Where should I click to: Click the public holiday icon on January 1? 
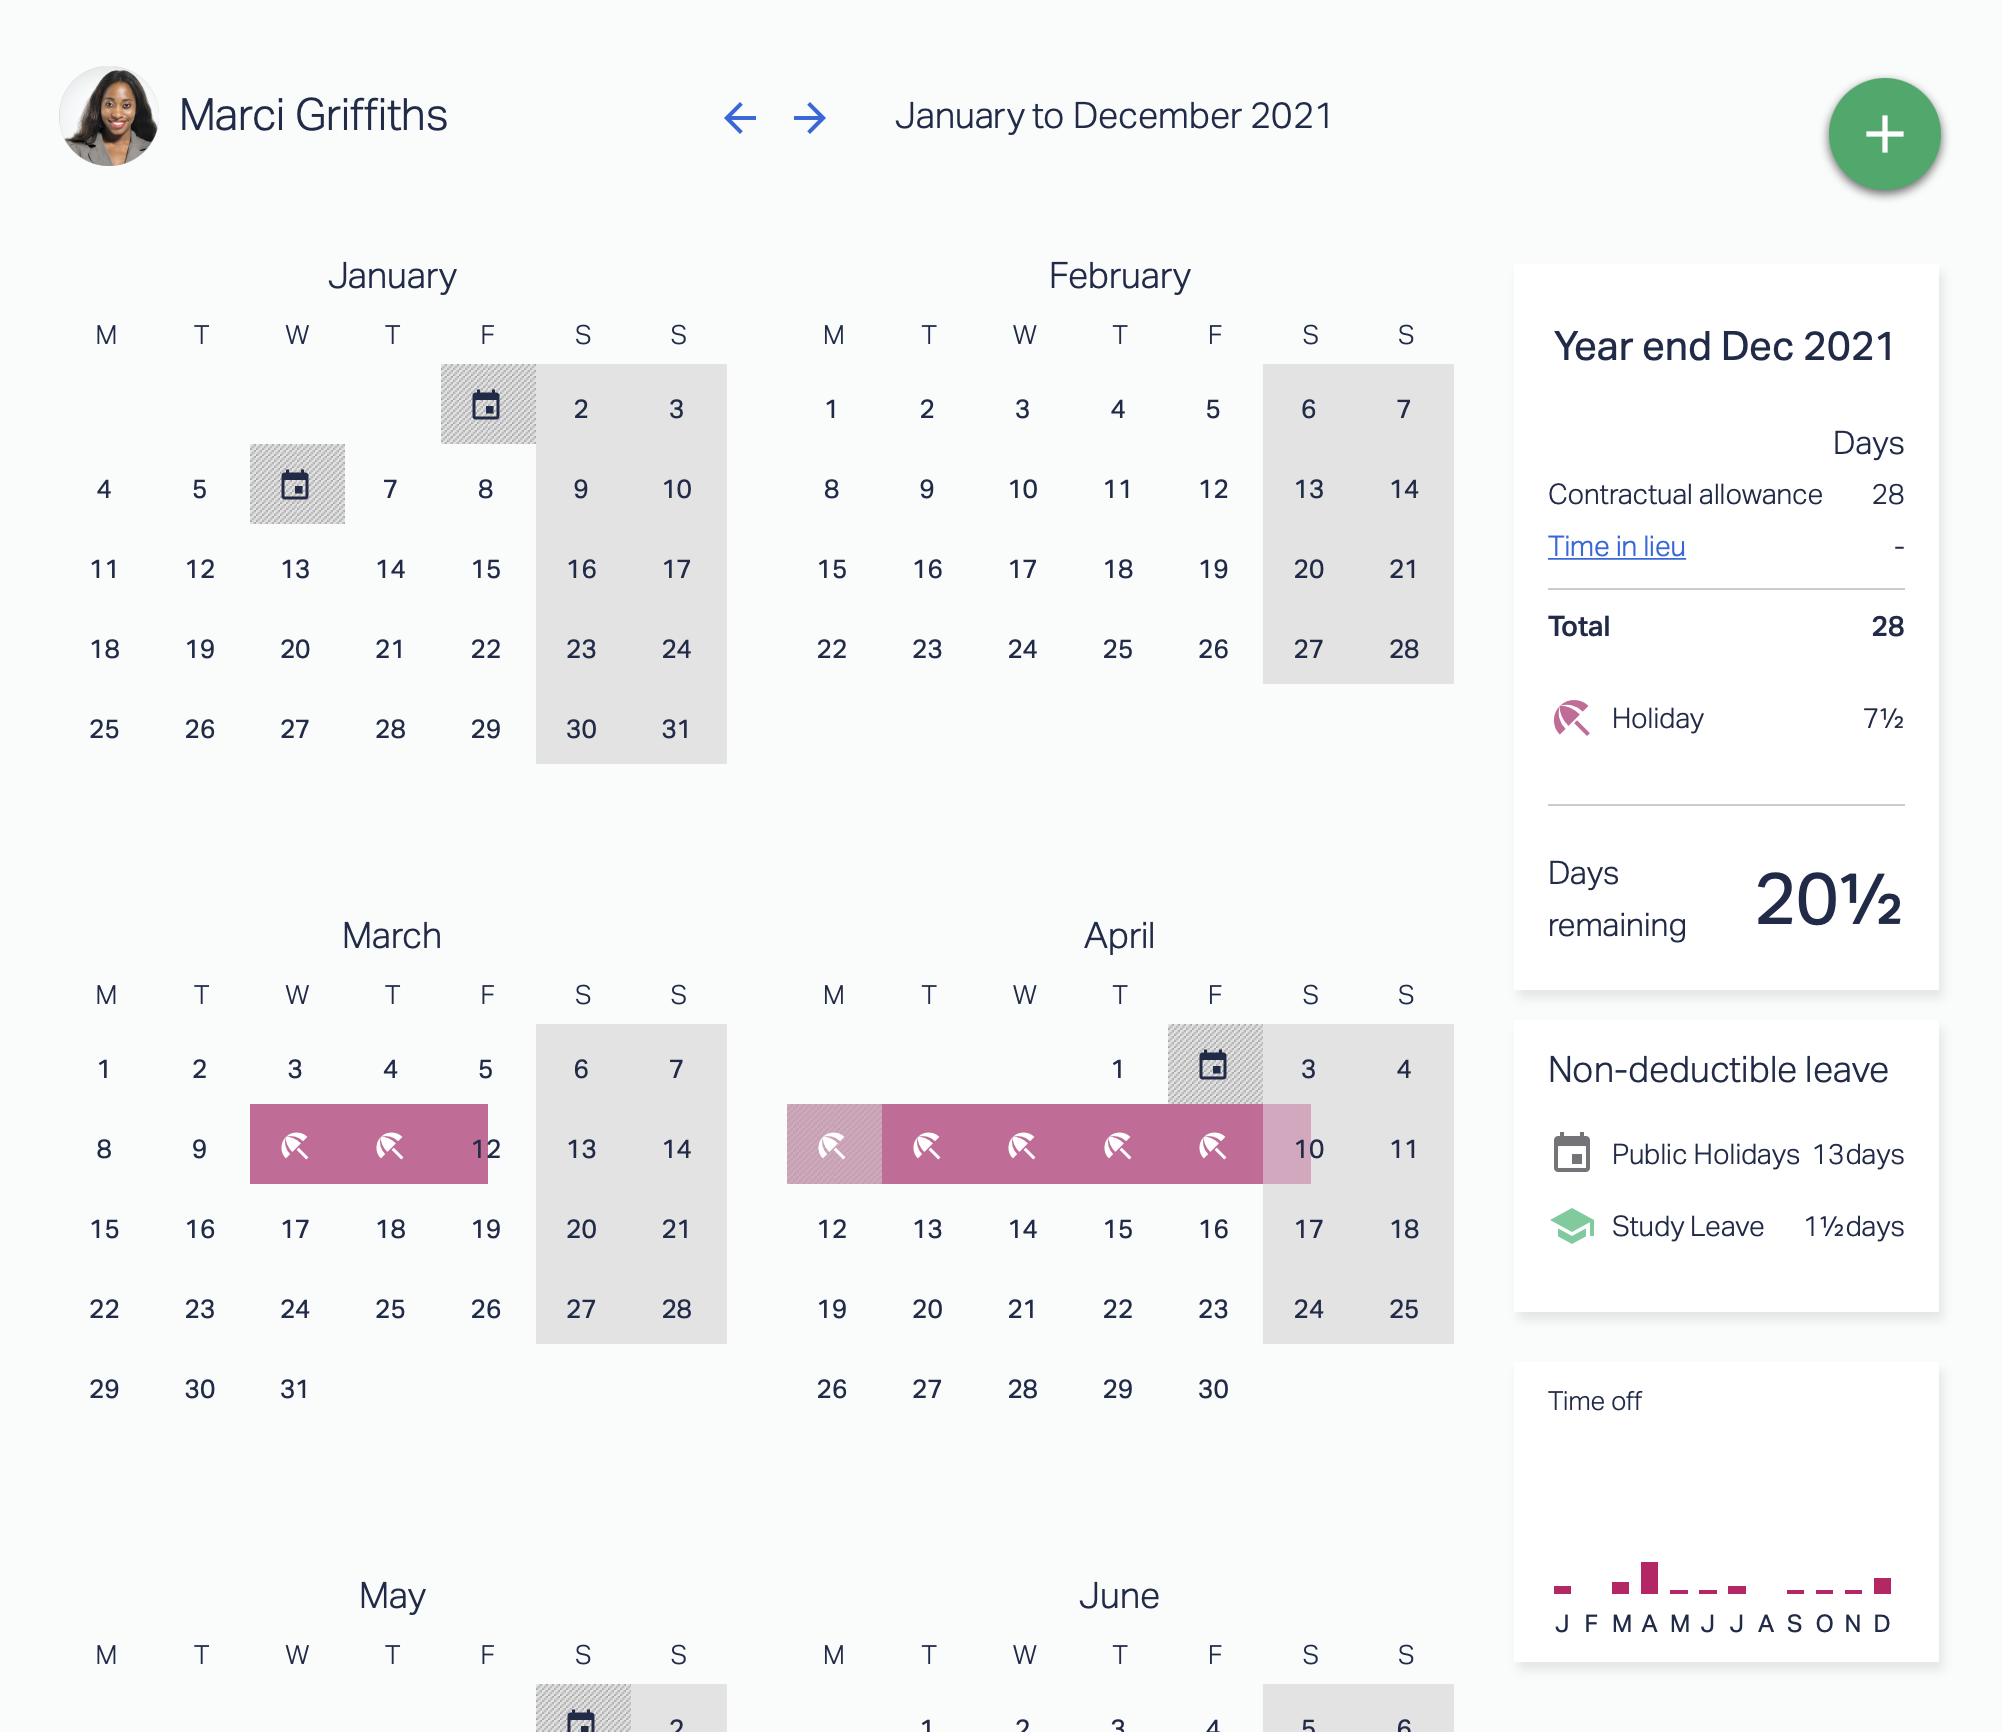click(x=487, y=405)
